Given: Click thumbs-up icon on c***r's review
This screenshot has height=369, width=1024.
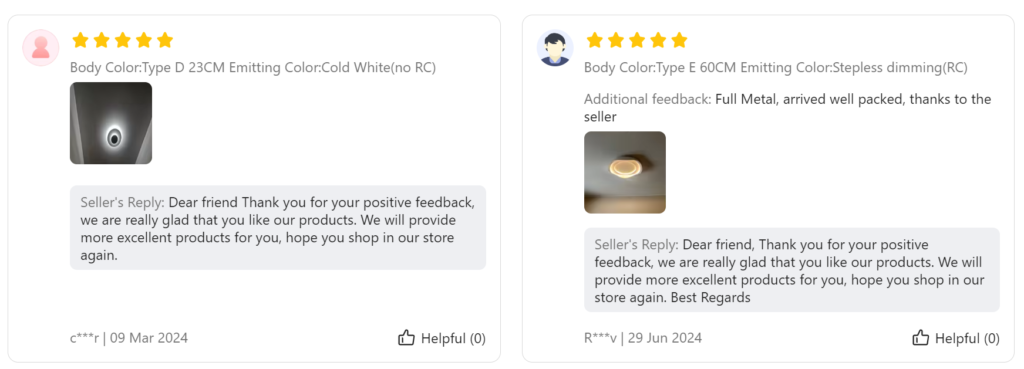Looking at the screenshot, I should coord(406,338).
